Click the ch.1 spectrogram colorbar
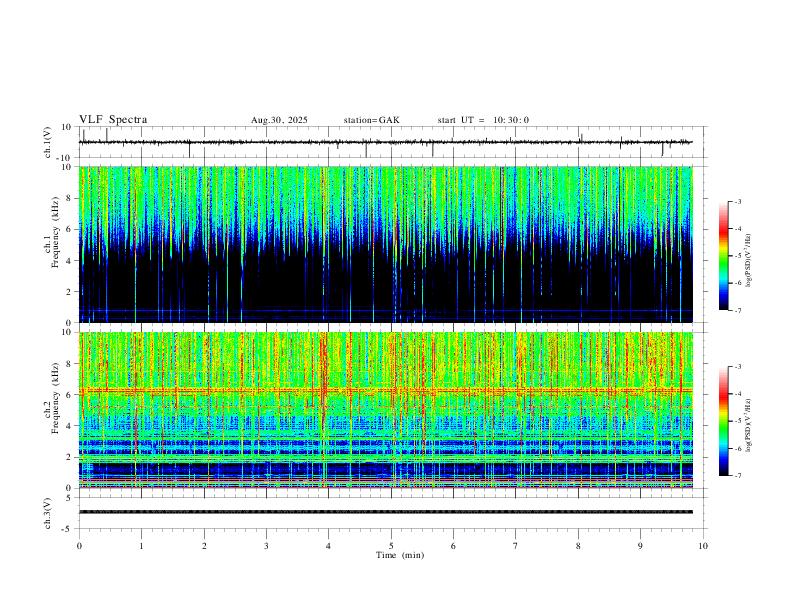The height and width of the screenshot is (612, 792). point(723,256)
